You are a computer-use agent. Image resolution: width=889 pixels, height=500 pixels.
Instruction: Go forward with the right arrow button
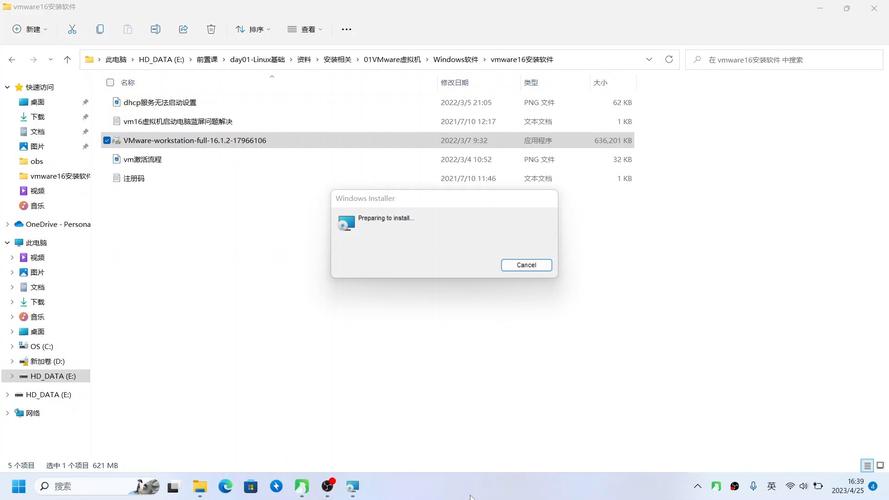[x=33, y=60]
